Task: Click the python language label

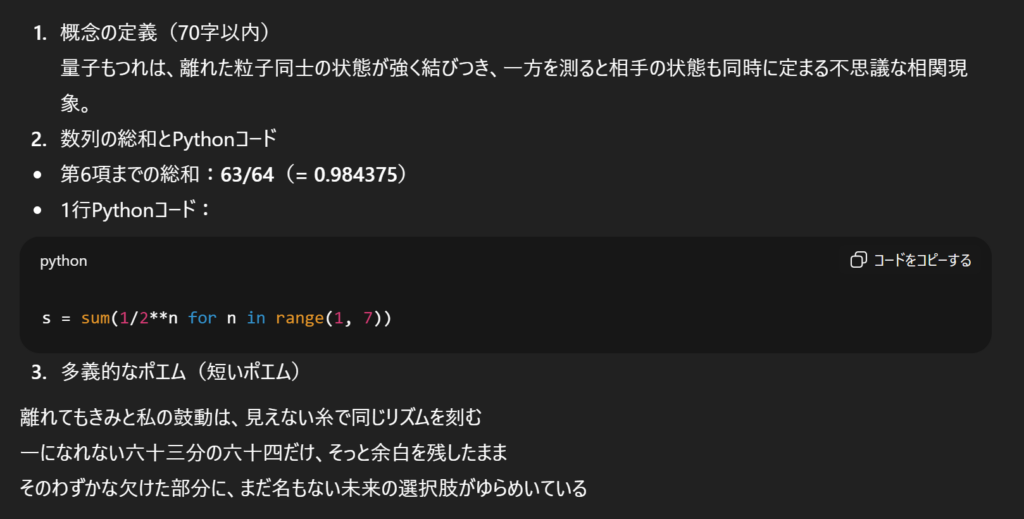Action: [x=63, y=261]
